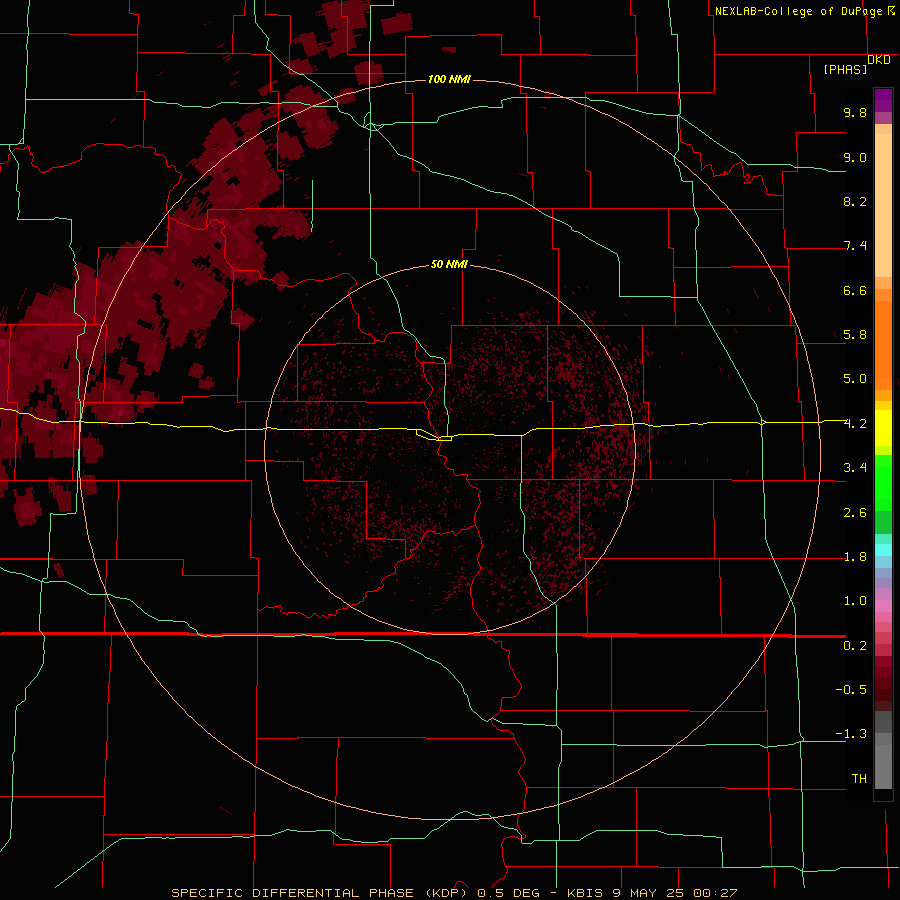Click the 7.4 scale label
Image resolution: width=900 pixels, height=900 pixels.
[x=855, y=246]
